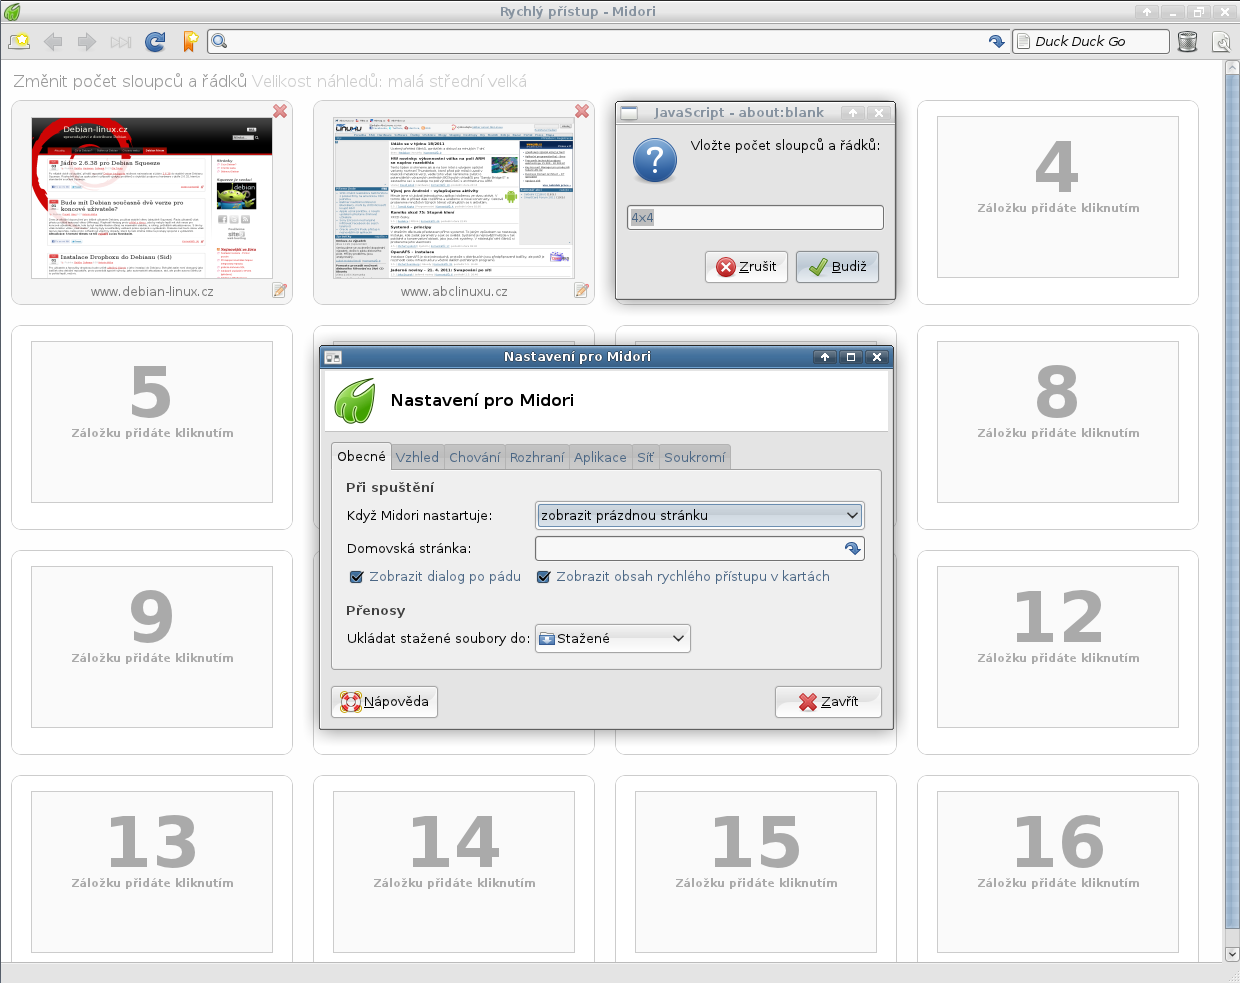1240x983 pixels.
Task: Click the Změnit počet sloupců a řádků link
Action: pos(130,81)
